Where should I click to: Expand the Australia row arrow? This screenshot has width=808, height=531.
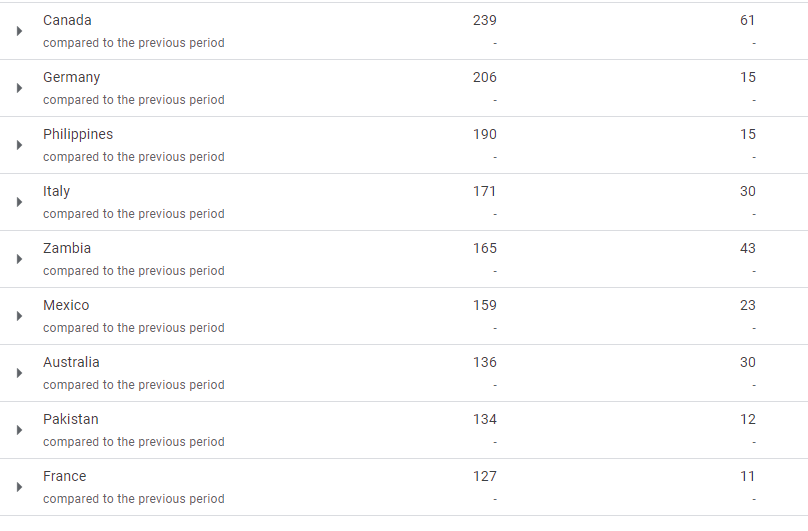coord(19,373)
